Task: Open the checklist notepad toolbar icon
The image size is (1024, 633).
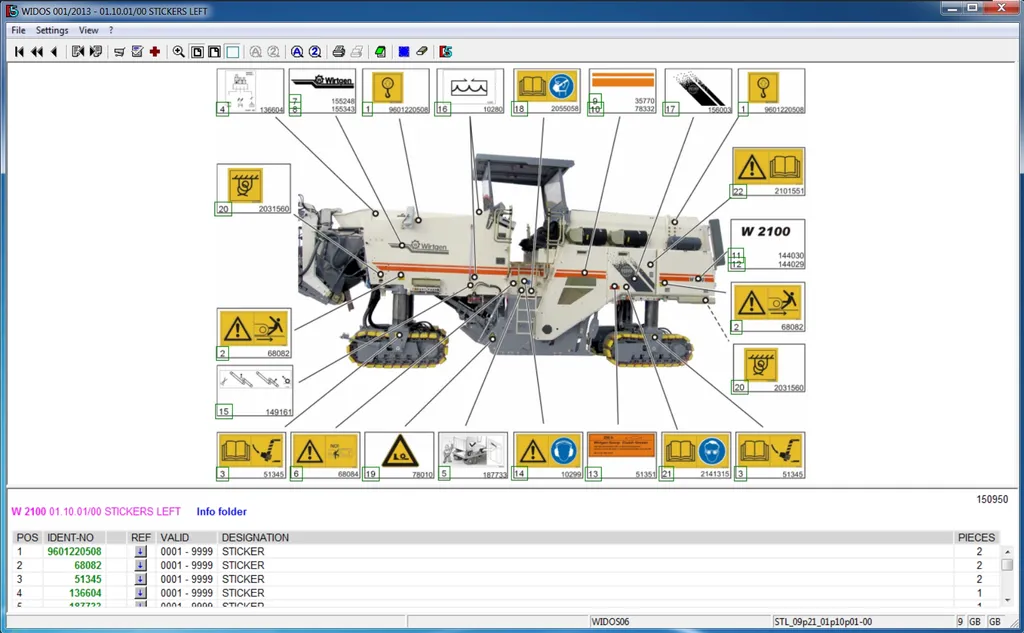Action: click(x=137, y=52)
